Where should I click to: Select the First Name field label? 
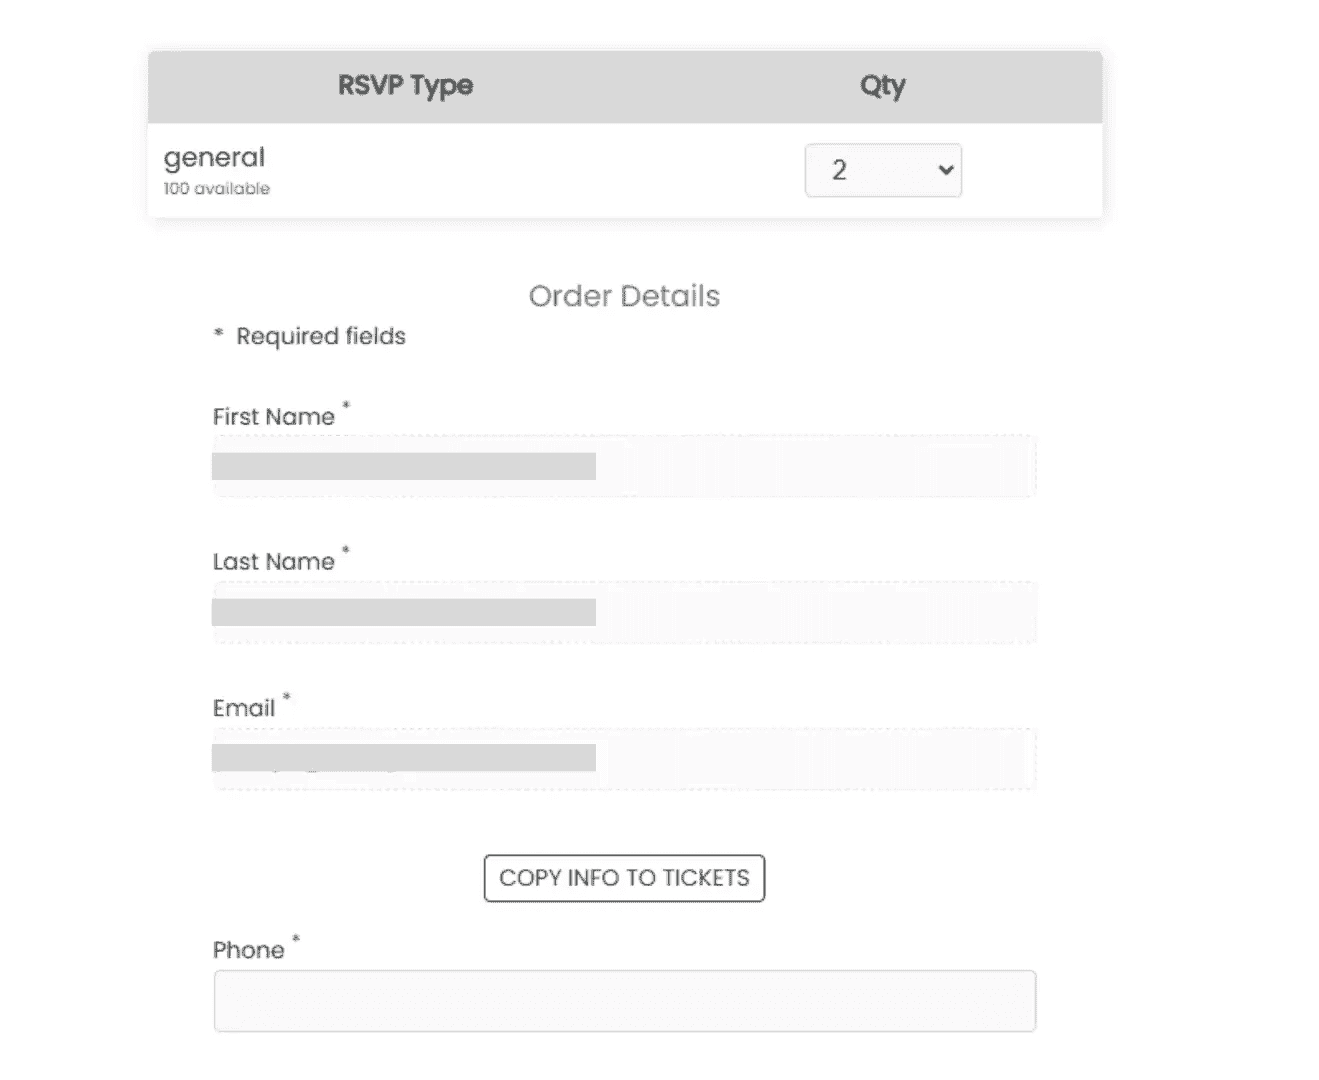tap(273, 416)
